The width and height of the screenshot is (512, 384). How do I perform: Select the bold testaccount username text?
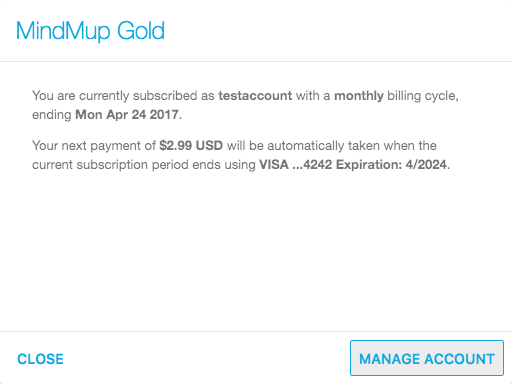coord(255,96)
